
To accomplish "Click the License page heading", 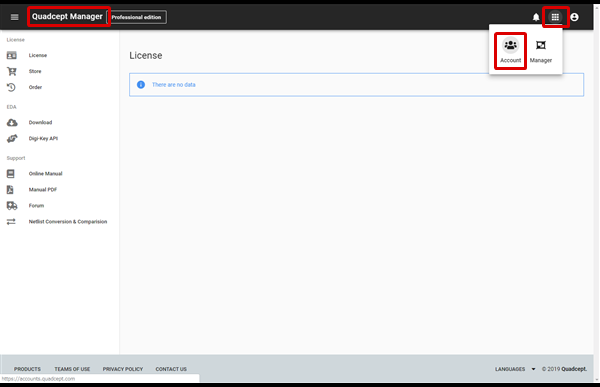I will [x=146, y=56].
